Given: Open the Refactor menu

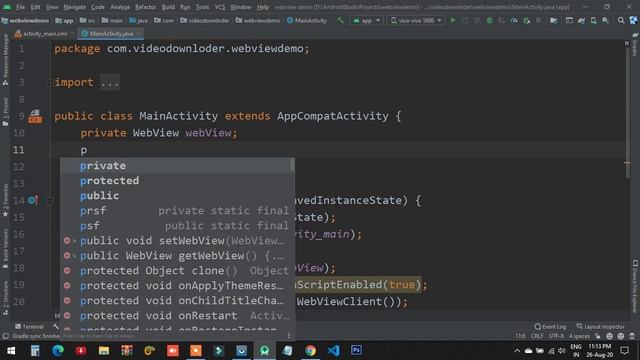Looking at the screenshot, I should [x=146, y=7].
